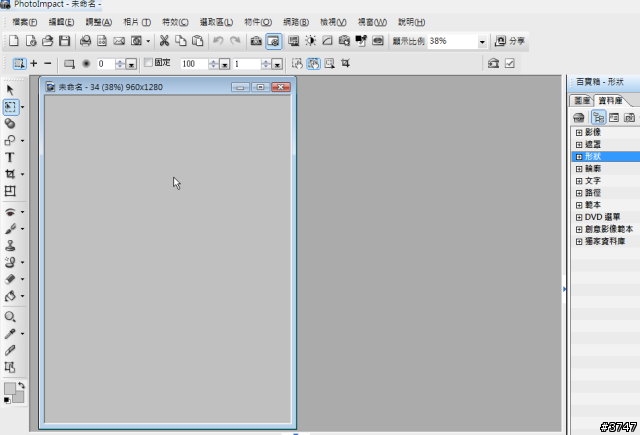Expand the 遮罩 tree node
The image size is (640, 435).
pyautogui.click(x=579, y=145)
